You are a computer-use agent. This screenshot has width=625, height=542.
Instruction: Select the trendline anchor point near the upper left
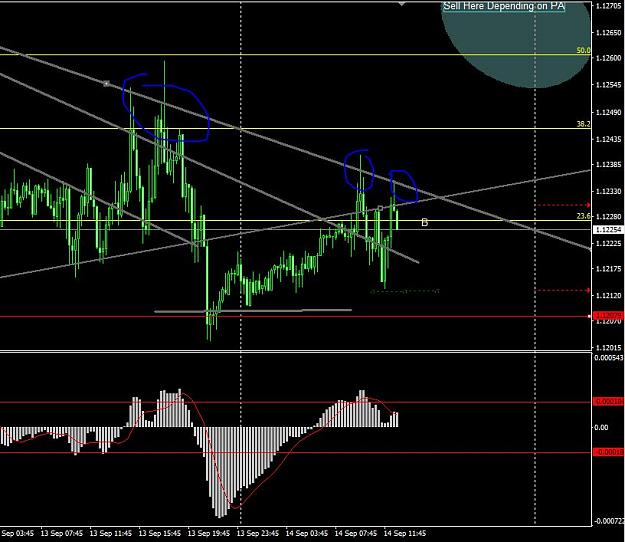tap(106, 84)
